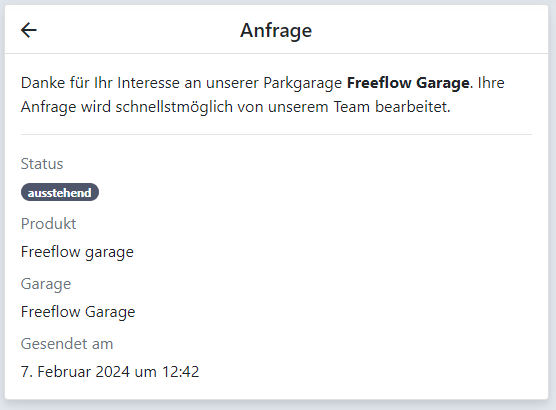
Task: Click the divider line below the message
Action: 276,134
